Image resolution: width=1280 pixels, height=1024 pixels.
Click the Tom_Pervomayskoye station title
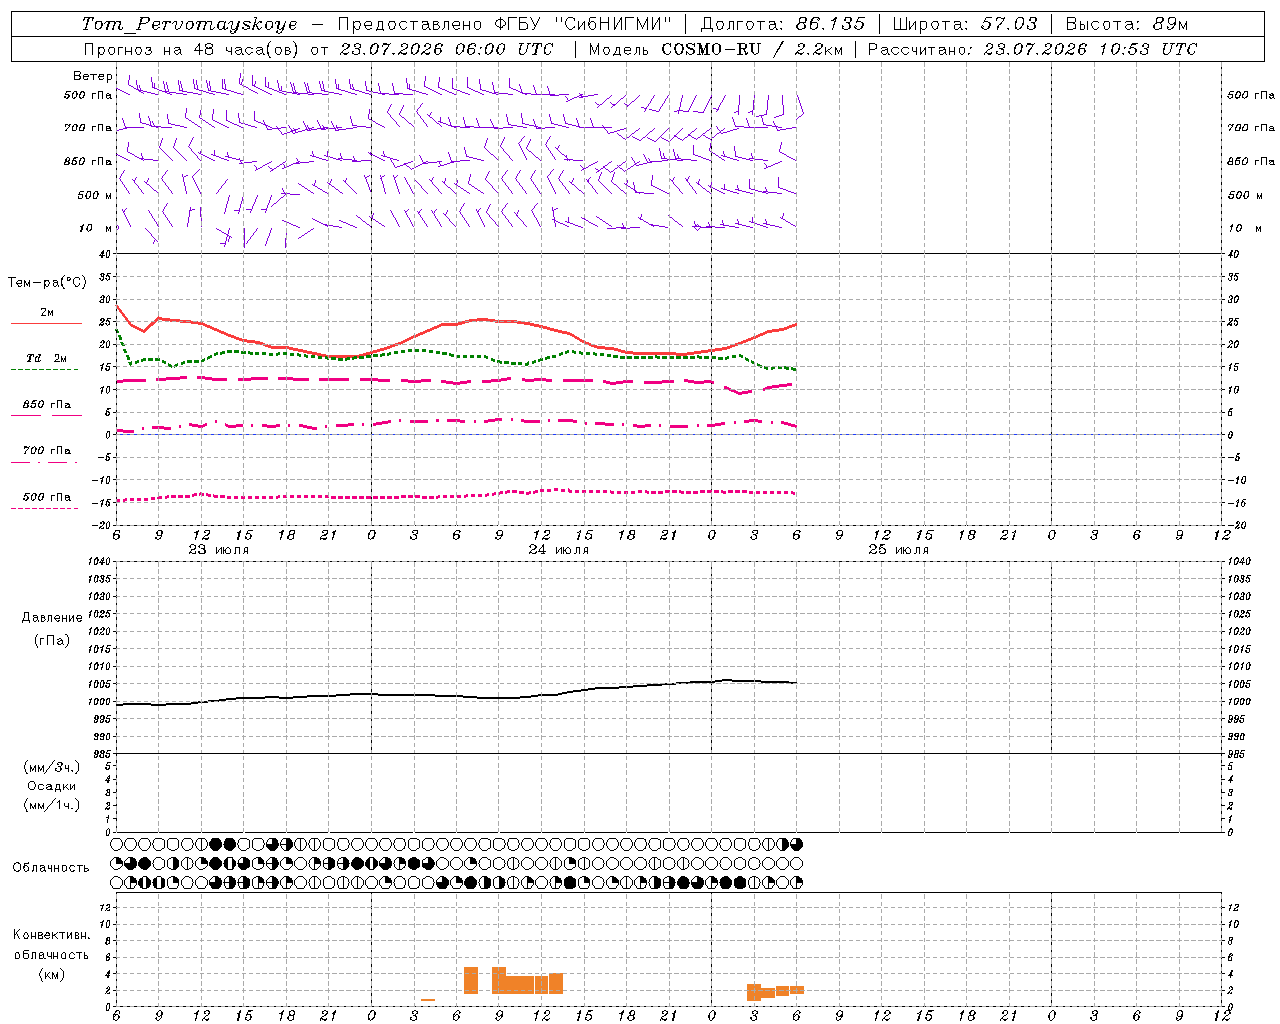tap(189, 24)
